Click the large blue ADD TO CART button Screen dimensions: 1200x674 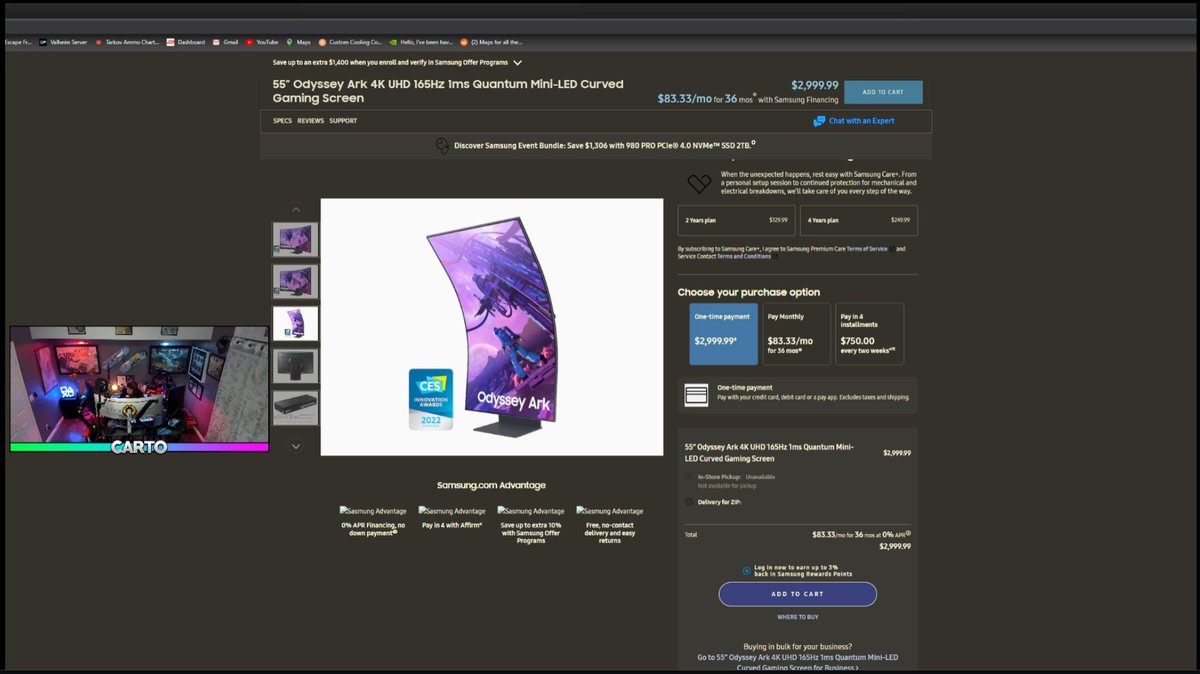pos(798,594)
